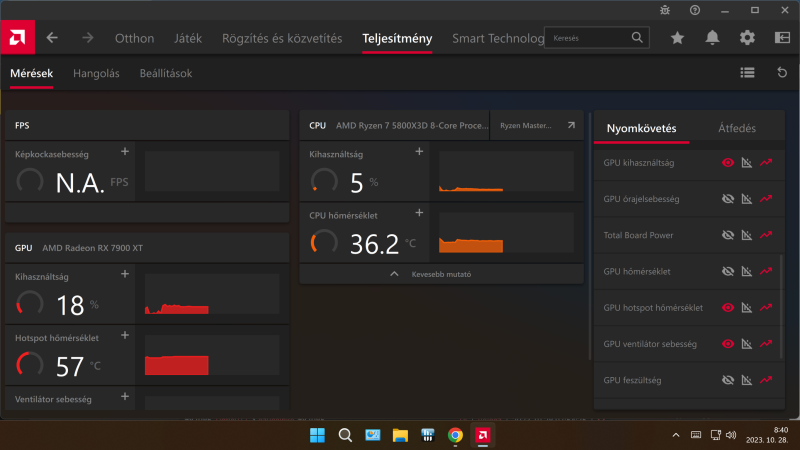Image resolution: width=800 pixels, height=450 pixels.
Task: Click graph trend icon for GPU kihasználtság
Action: tap(766, 163)
